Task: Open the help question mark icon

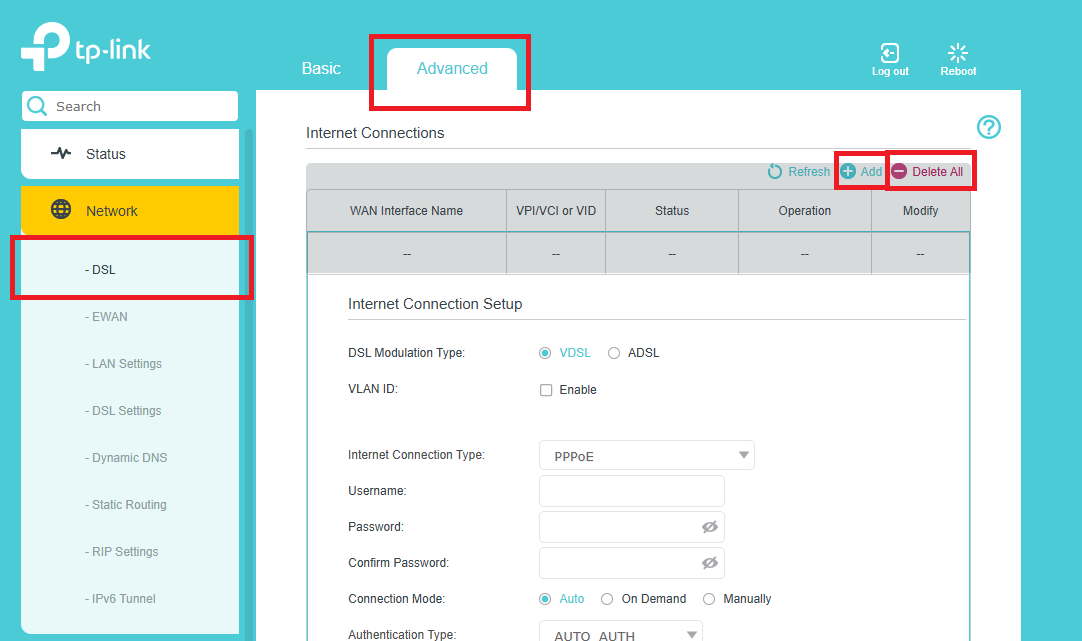Action: pyautogui.click(x=988, y=127)
